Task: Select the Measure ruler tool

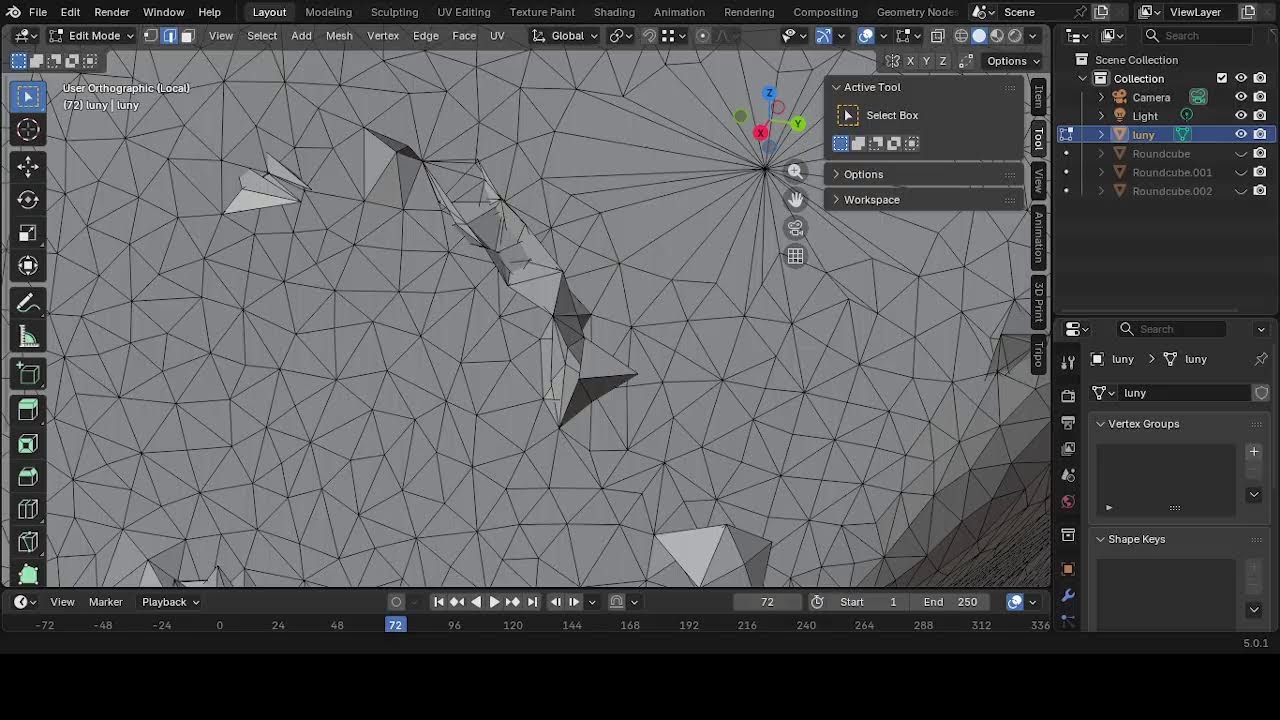Action: pos(28,337)
